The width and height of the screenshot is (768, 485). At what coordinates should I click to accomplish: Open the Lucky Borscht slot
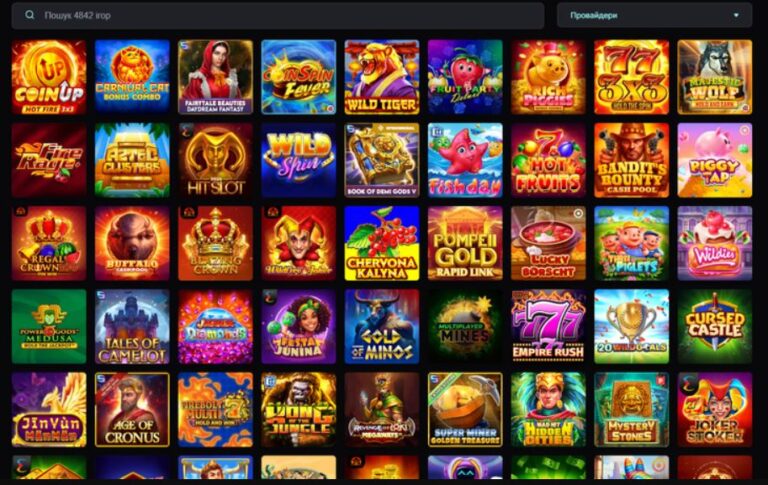[x=549, y=243]
